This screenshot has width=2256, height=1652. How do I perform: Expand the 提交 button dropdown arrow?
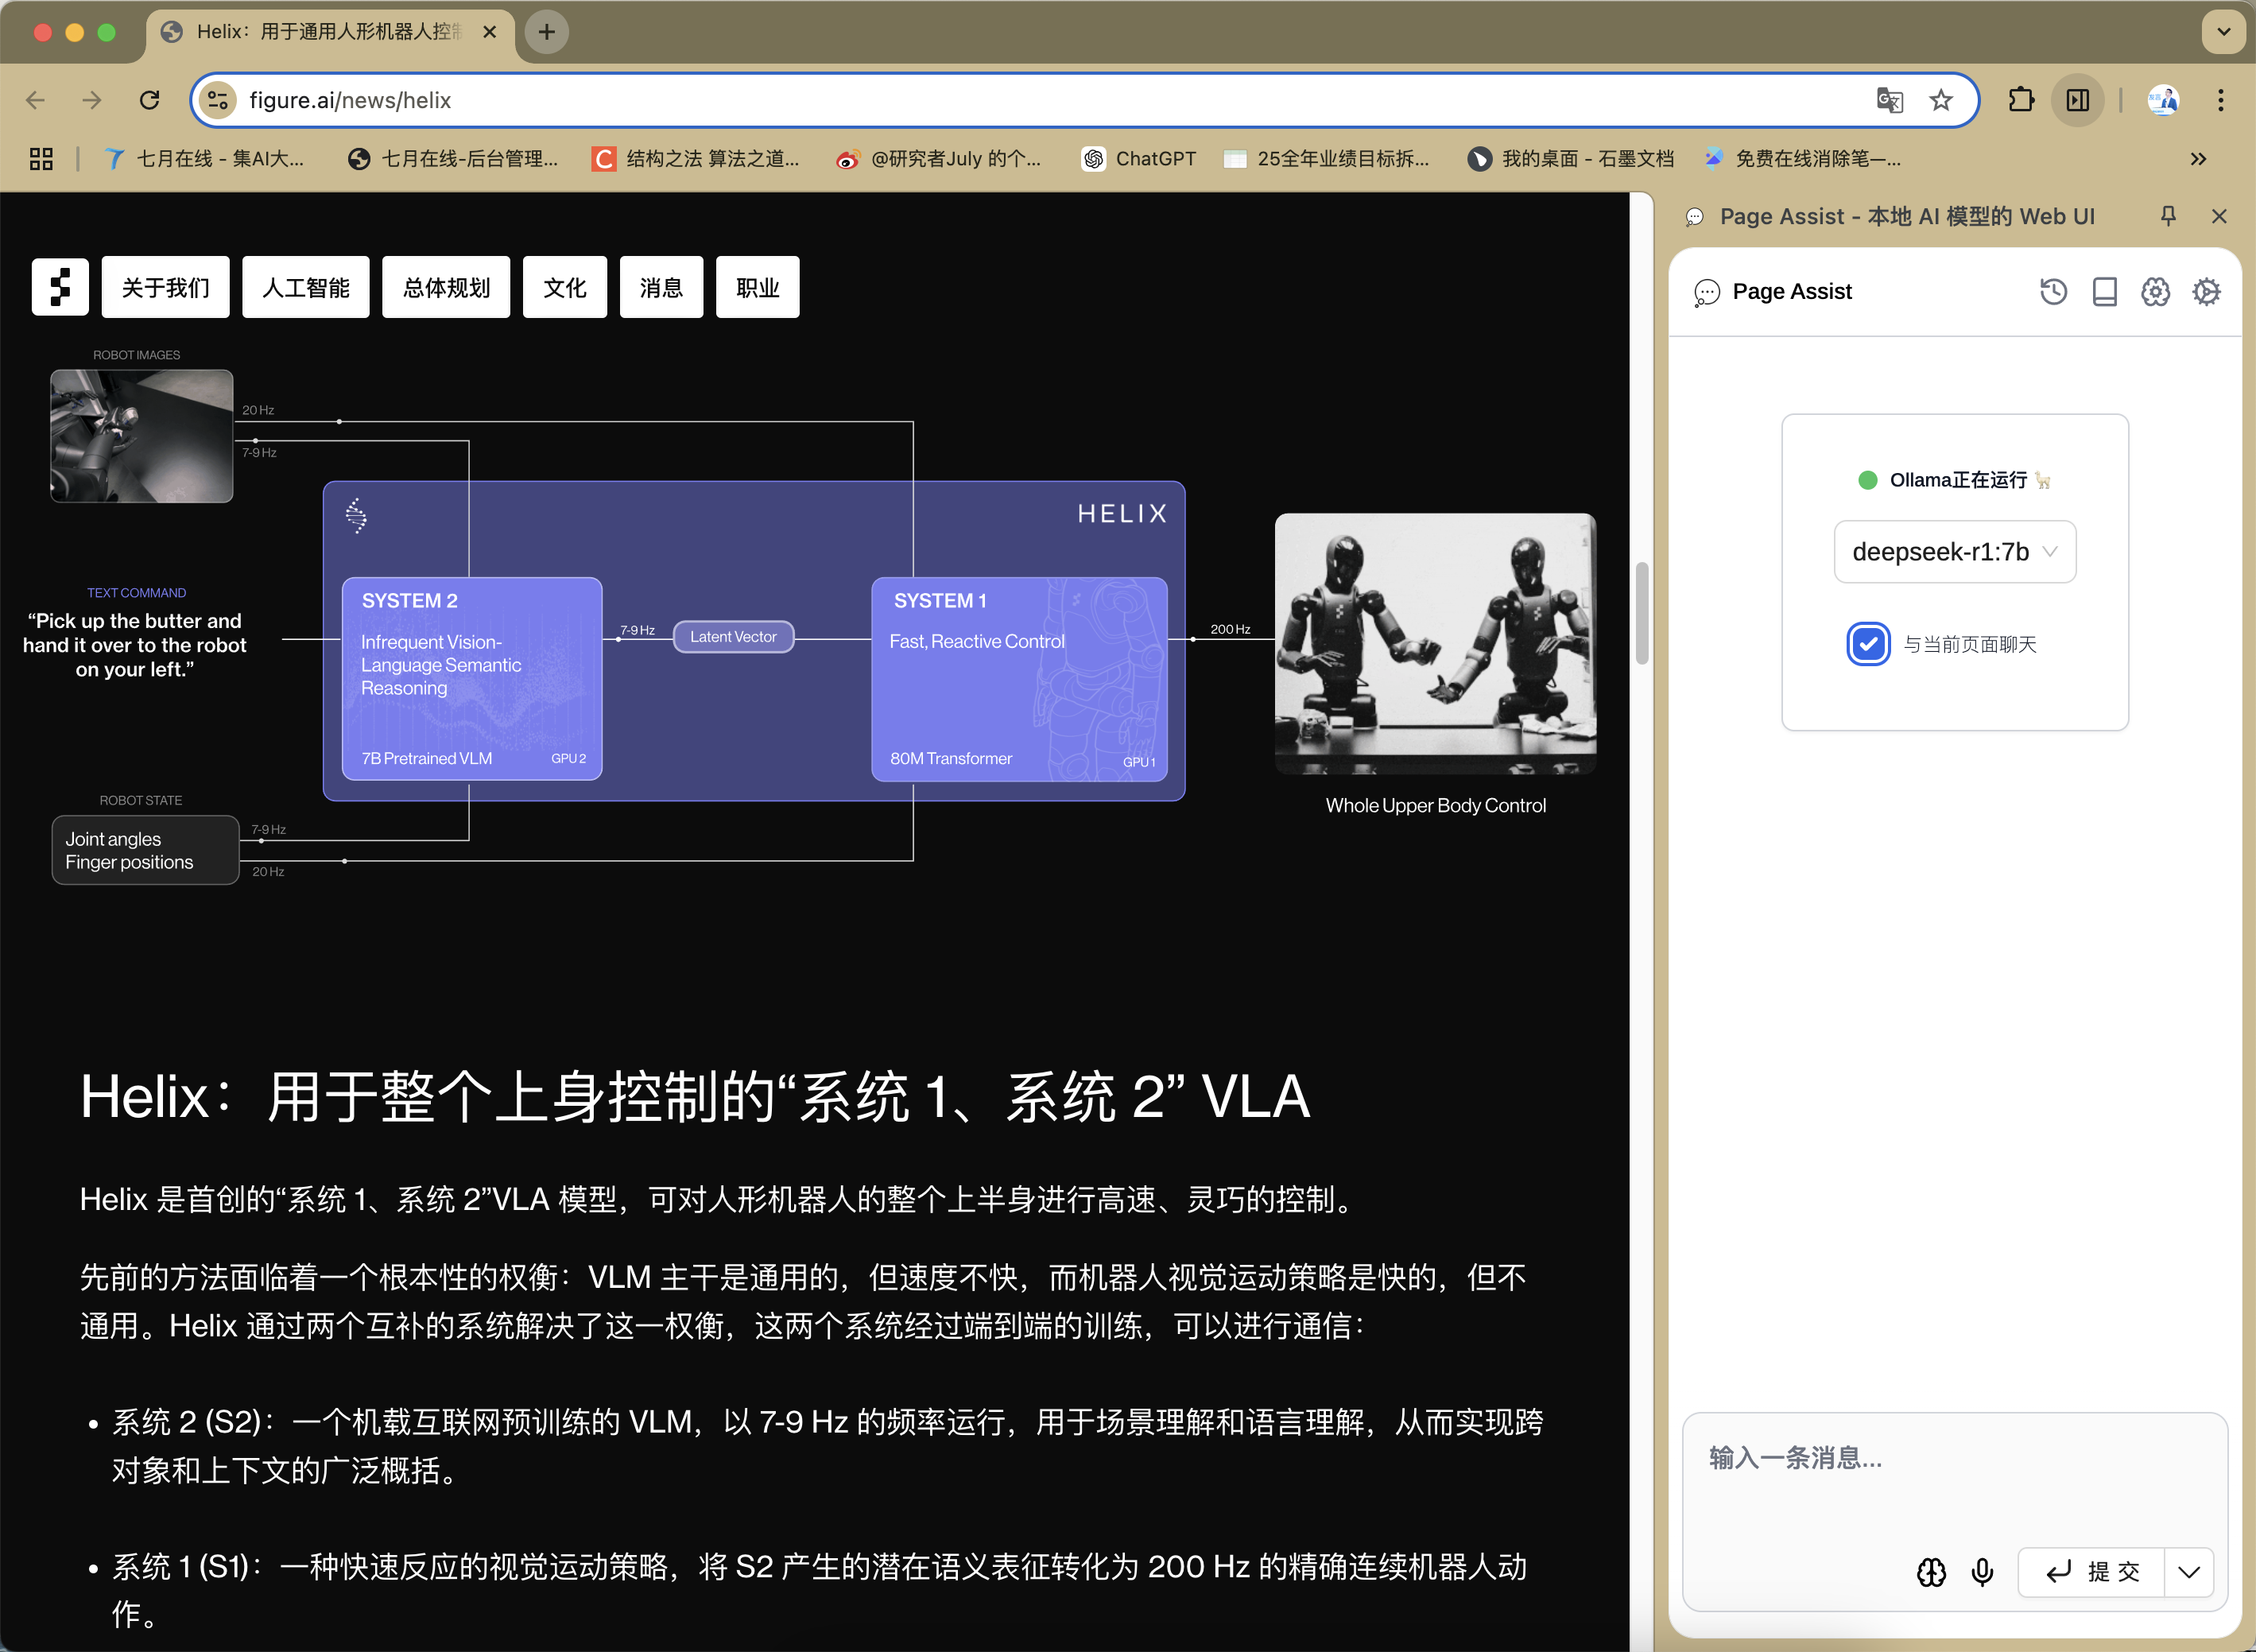2189,1572
